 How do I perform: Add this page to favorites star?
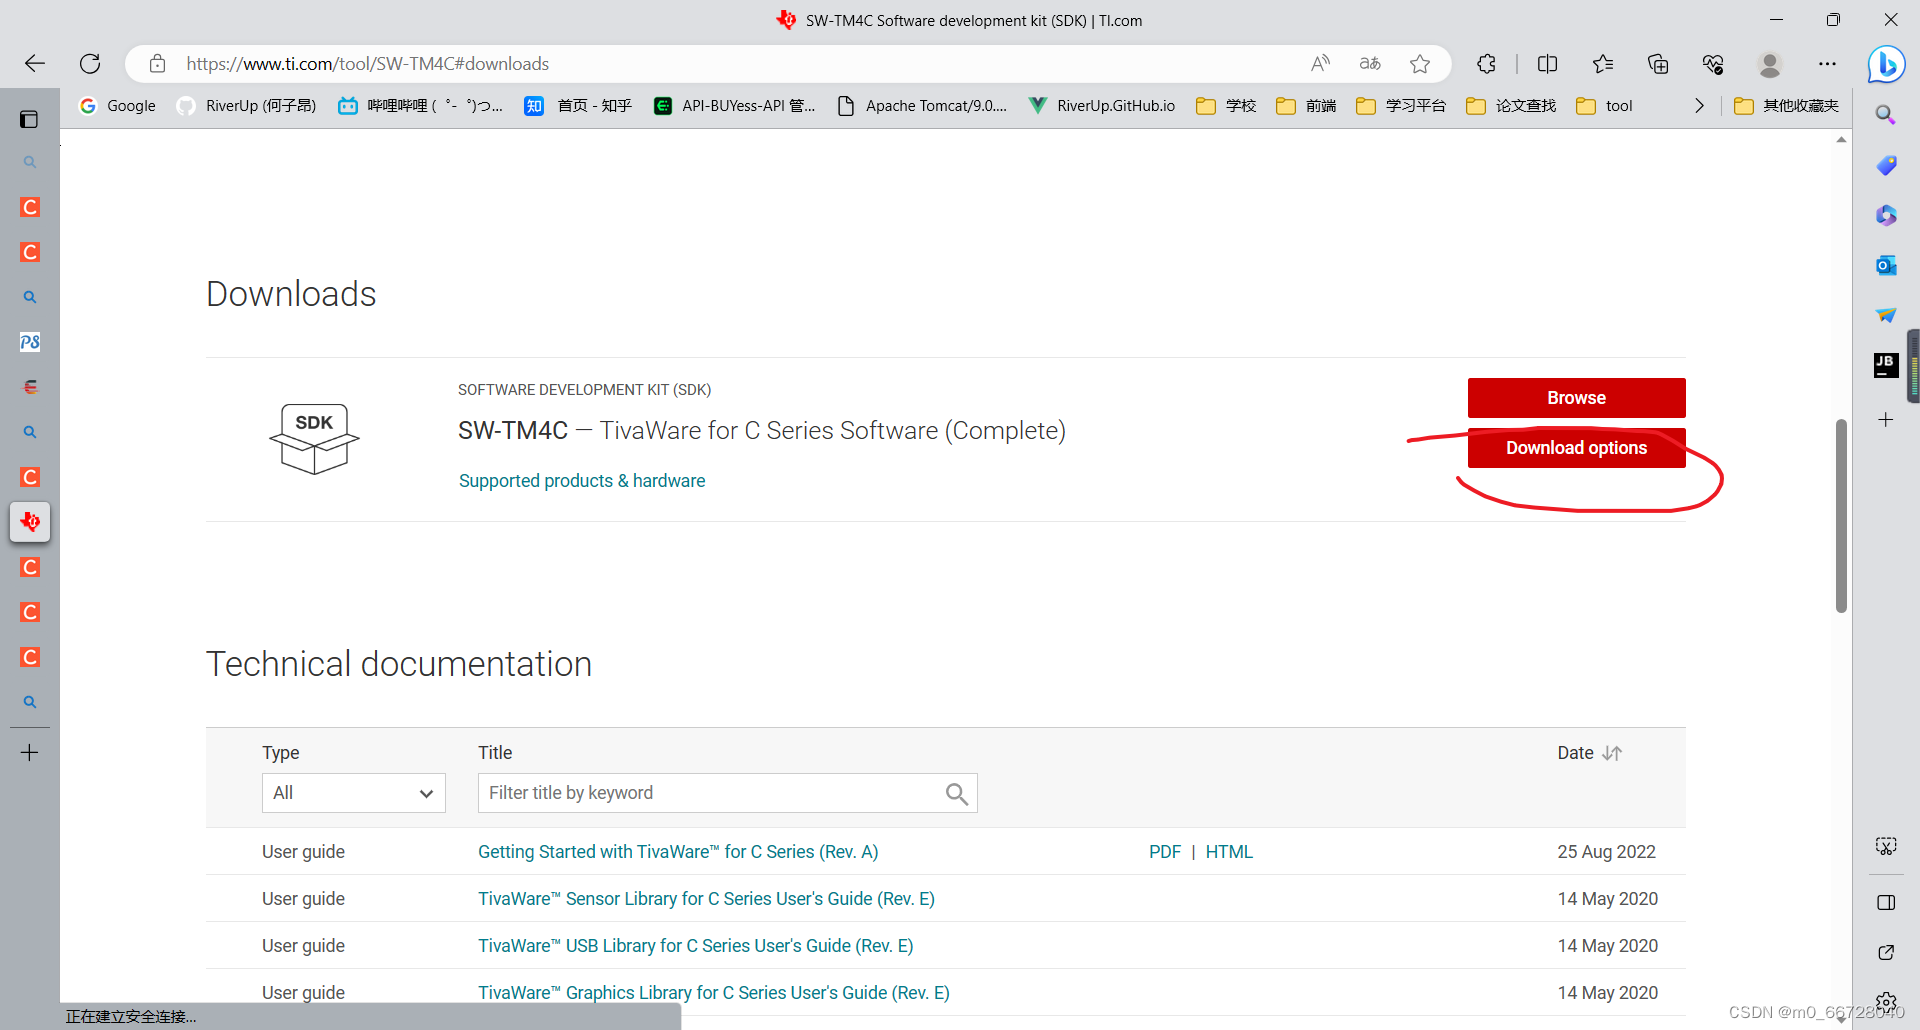point(1420,64)
